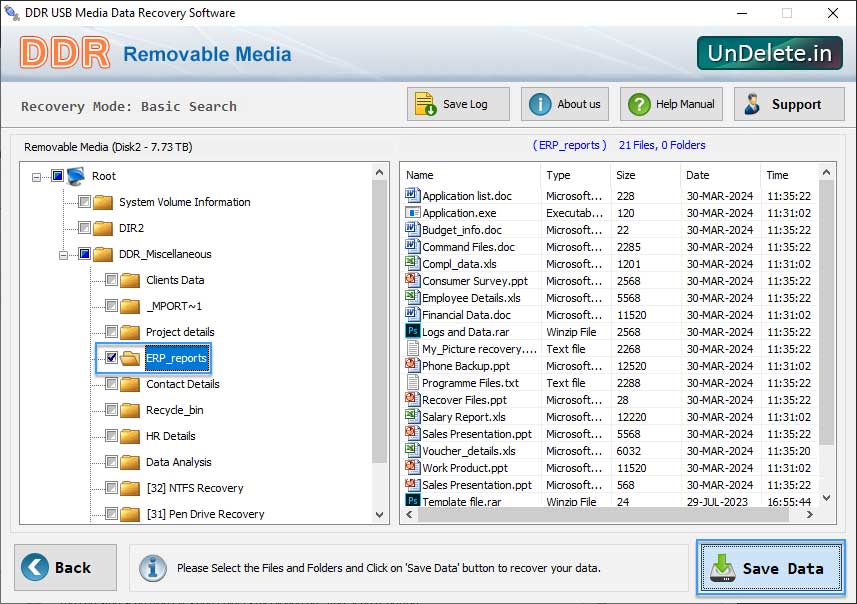
Task: Open the UnDelete.in logo link
Action: tap(770, 53)
